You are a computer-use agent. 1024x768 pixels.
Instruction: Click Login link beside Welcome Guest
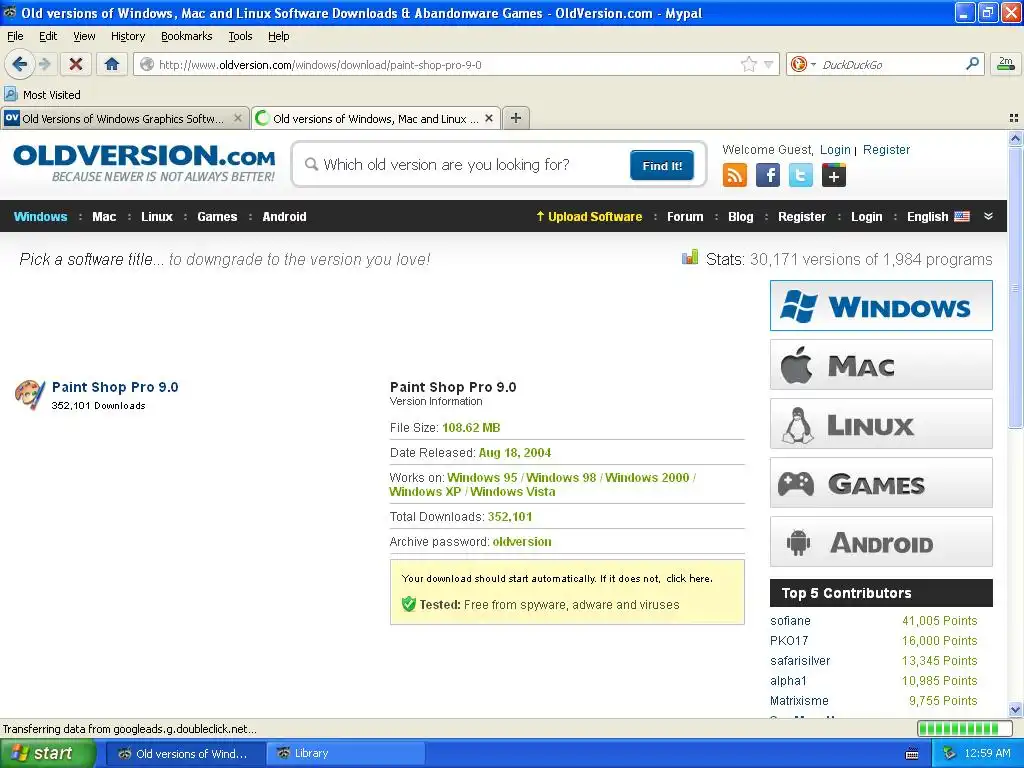(x=835, y=150)
